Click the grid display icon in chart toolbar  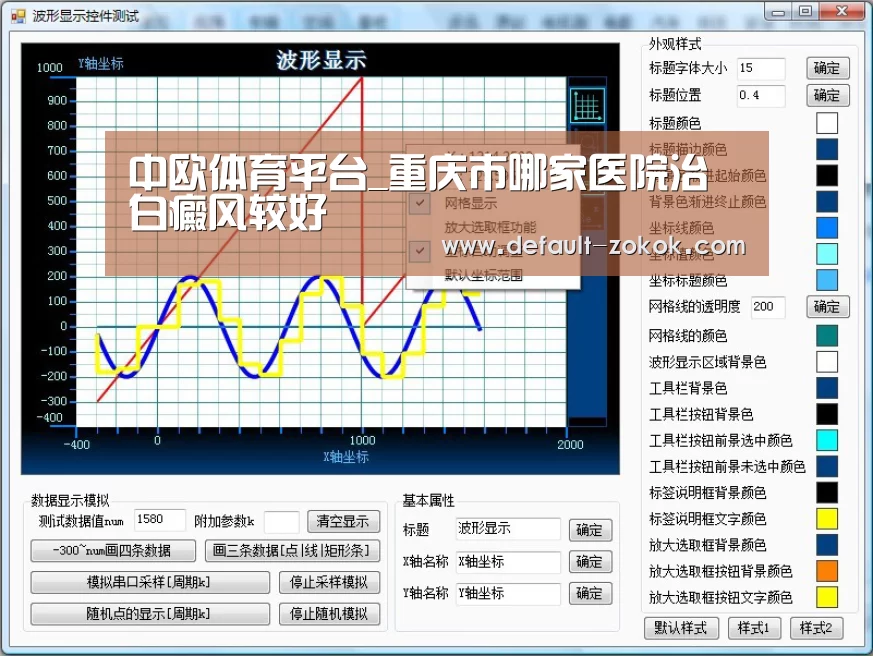587,105
